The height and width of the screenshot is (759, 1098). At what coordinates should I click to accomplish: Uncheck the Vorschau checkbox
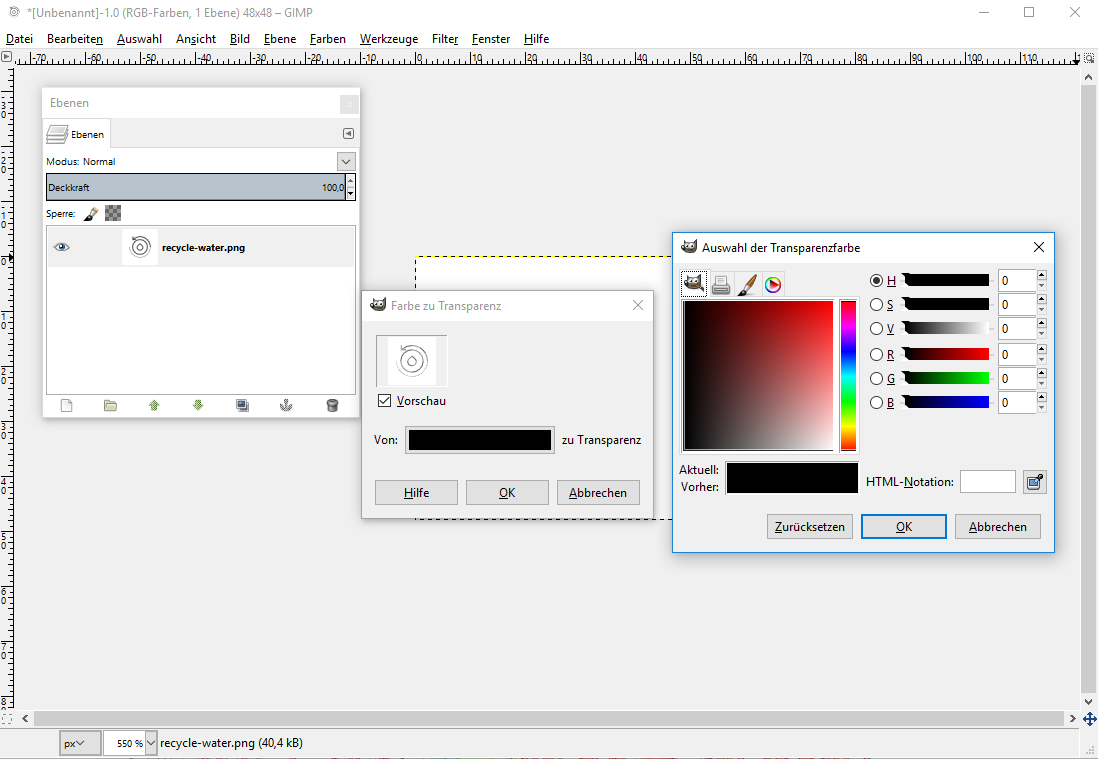385,399
